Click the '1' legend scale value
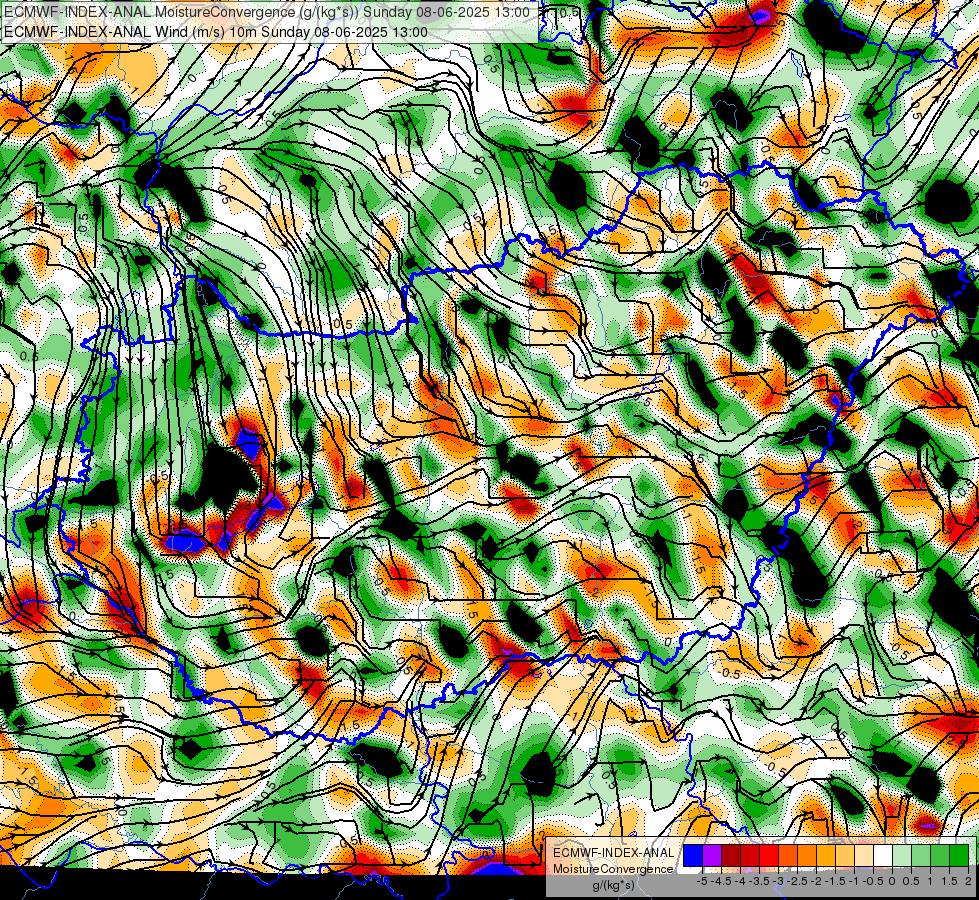This screenshot has height=900, width=979. 930,881
